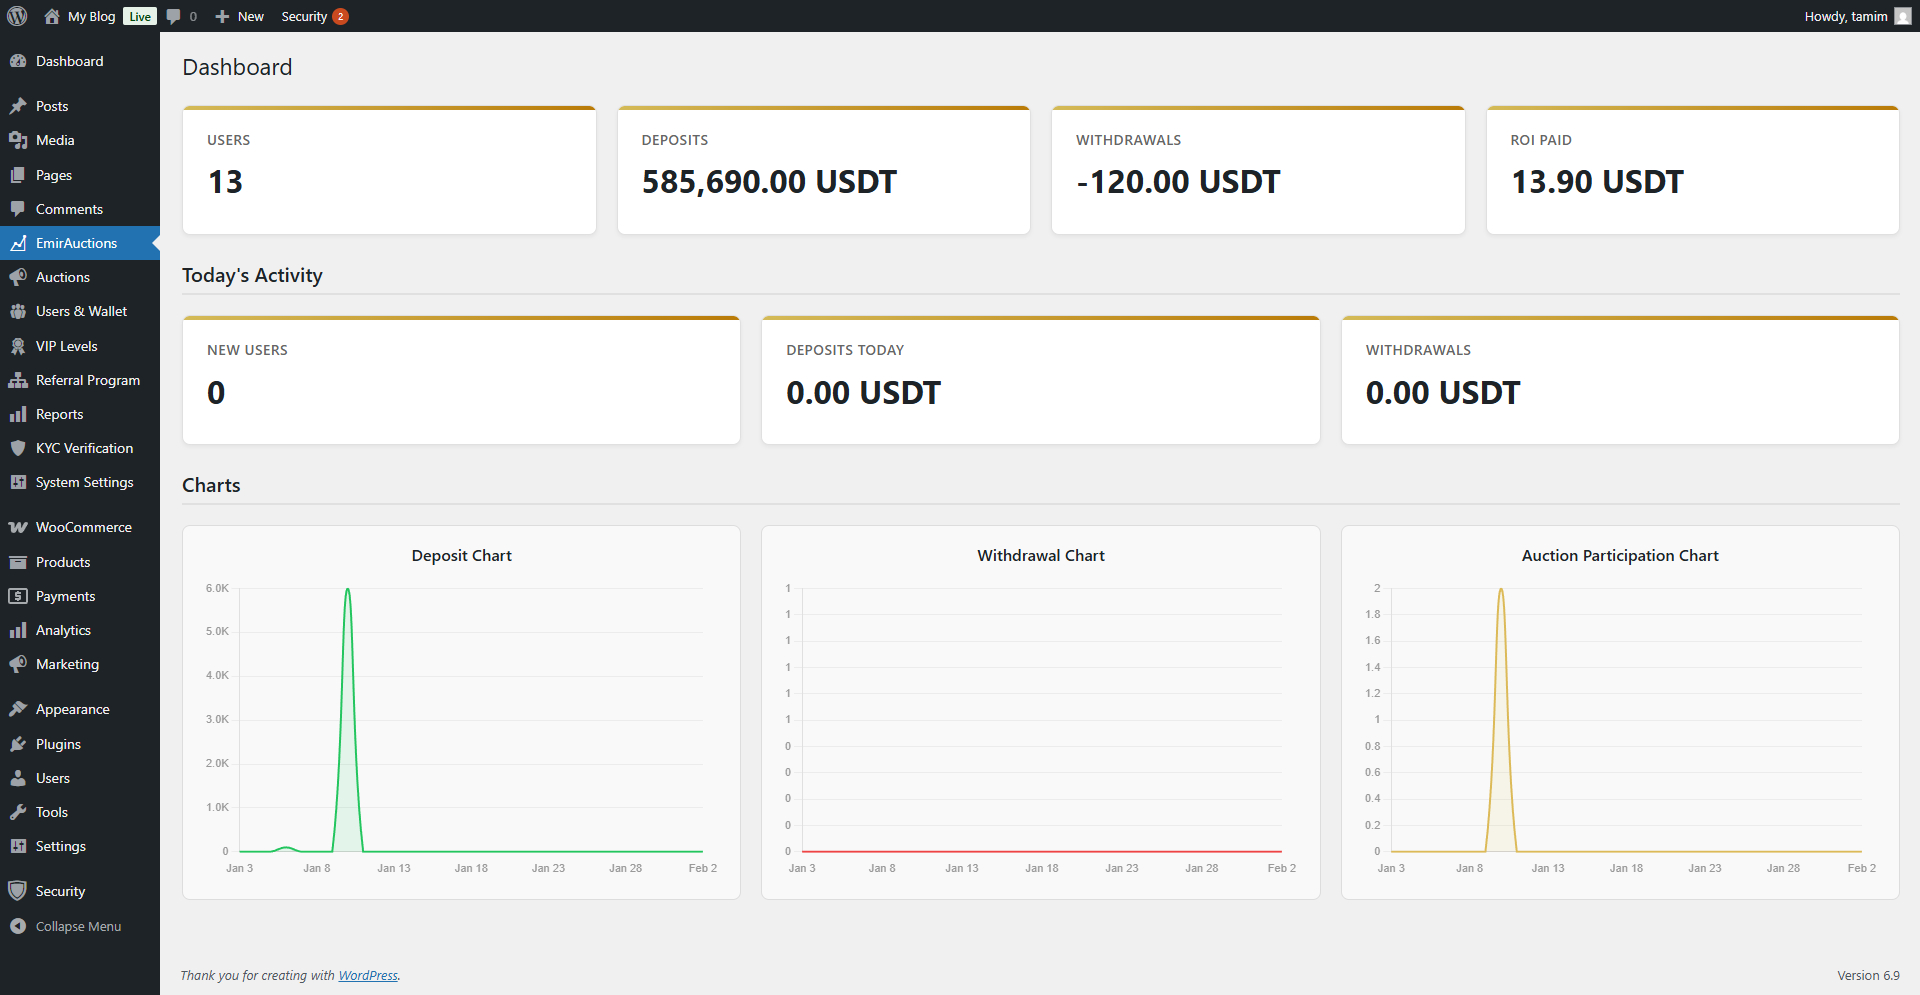Click the Auctions megaphone icon
1920x995 pixels.
pyautogui.click(x=18, y=277)
